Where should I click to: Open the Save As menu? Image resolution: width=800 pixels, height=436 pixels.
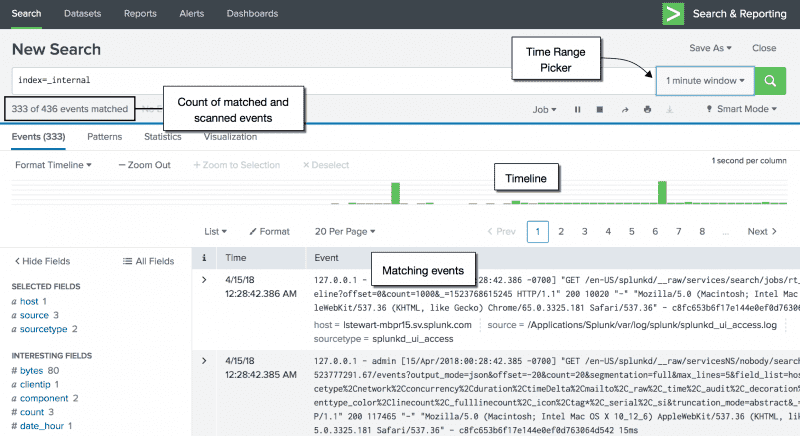(710, 48)
